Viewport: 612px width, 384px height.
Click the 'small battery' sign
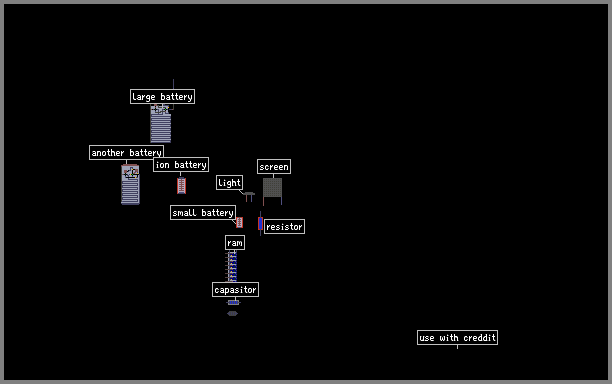pos(203,213)
